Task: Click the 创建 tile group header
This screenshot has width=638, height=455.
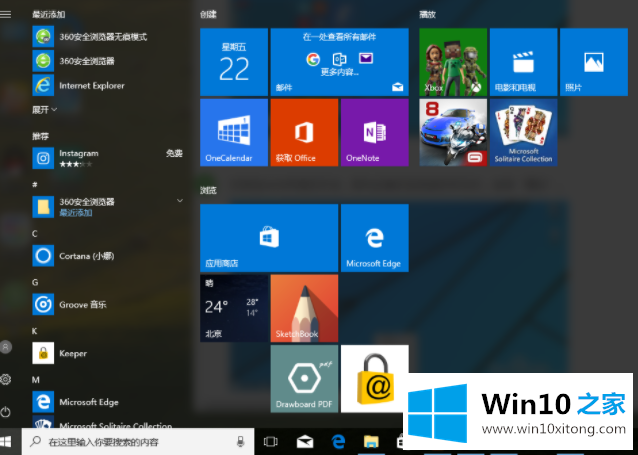Action: pos(208,15)
